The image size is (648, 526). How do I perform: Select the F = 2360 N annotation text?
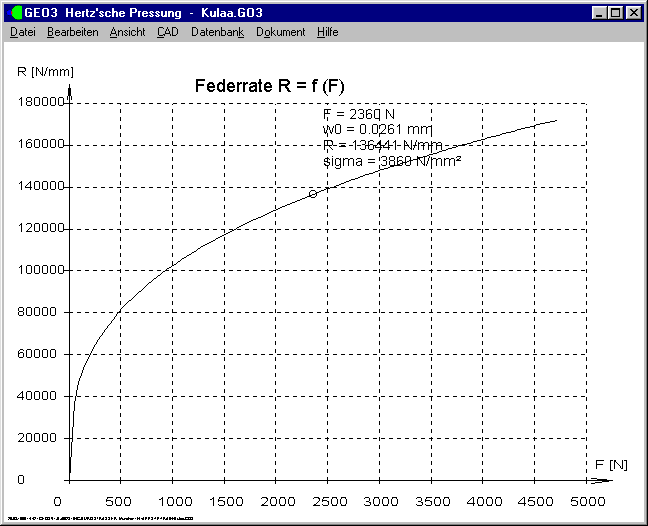(x=360, y=113)
